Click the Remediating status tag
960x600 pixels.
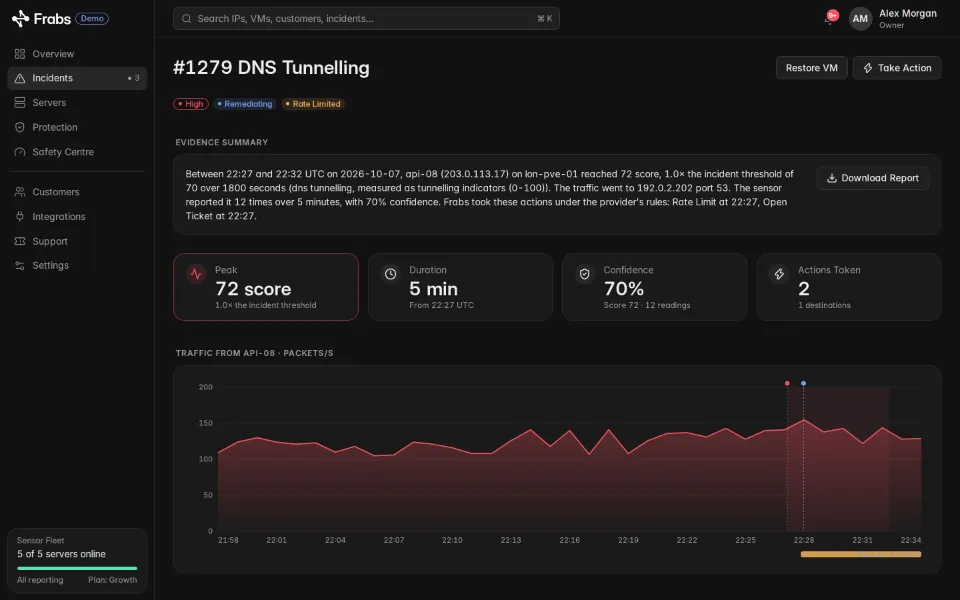245,104
